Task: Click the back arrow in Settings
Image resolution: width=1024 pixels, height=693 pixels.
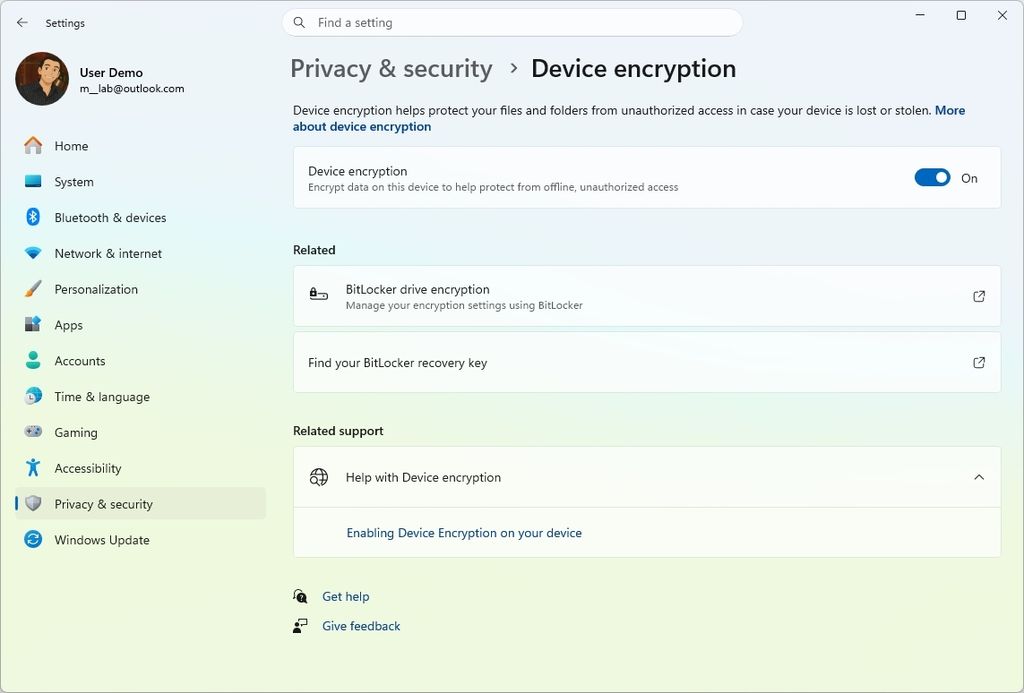Action: 22,23
